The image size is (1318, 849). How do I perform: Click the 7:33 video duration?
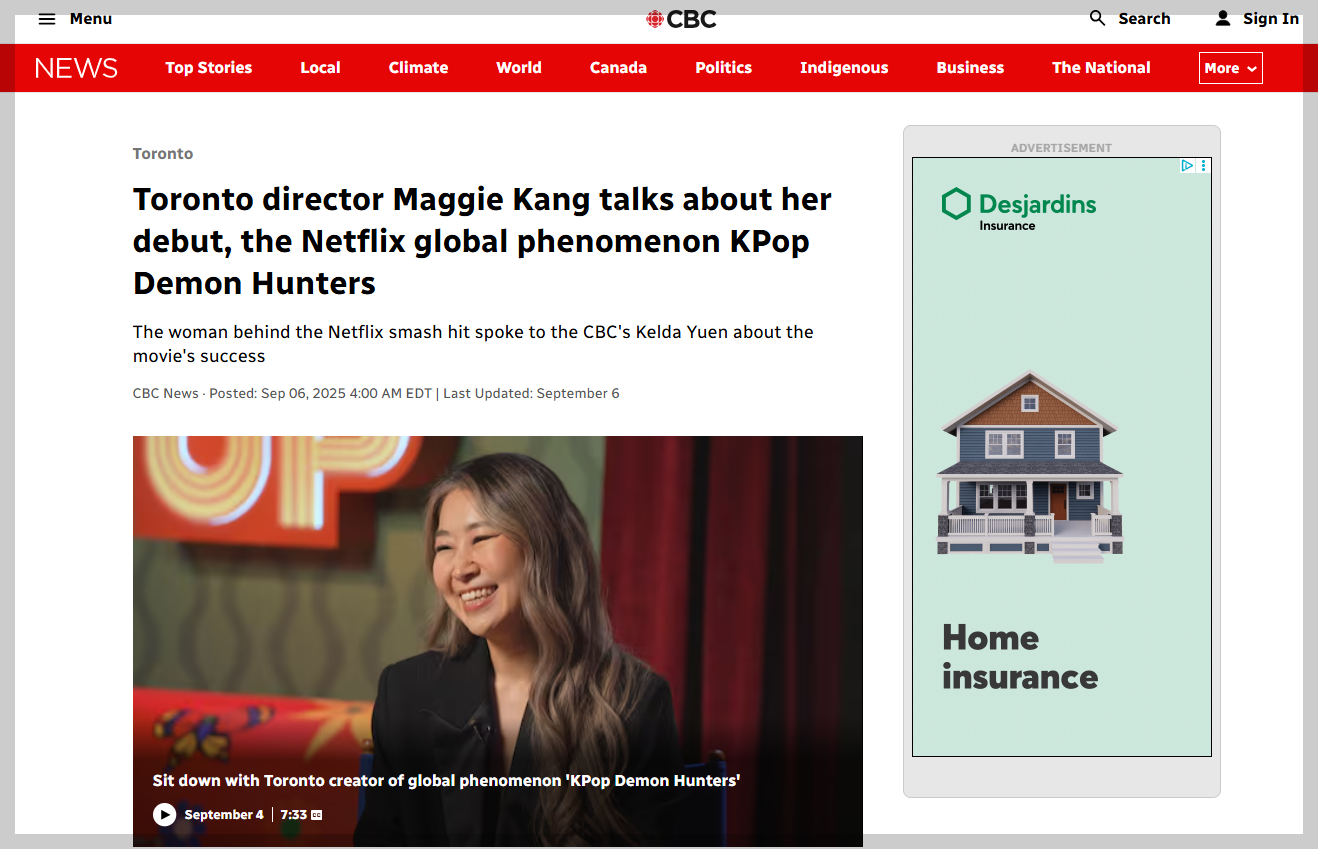point(293,815)
